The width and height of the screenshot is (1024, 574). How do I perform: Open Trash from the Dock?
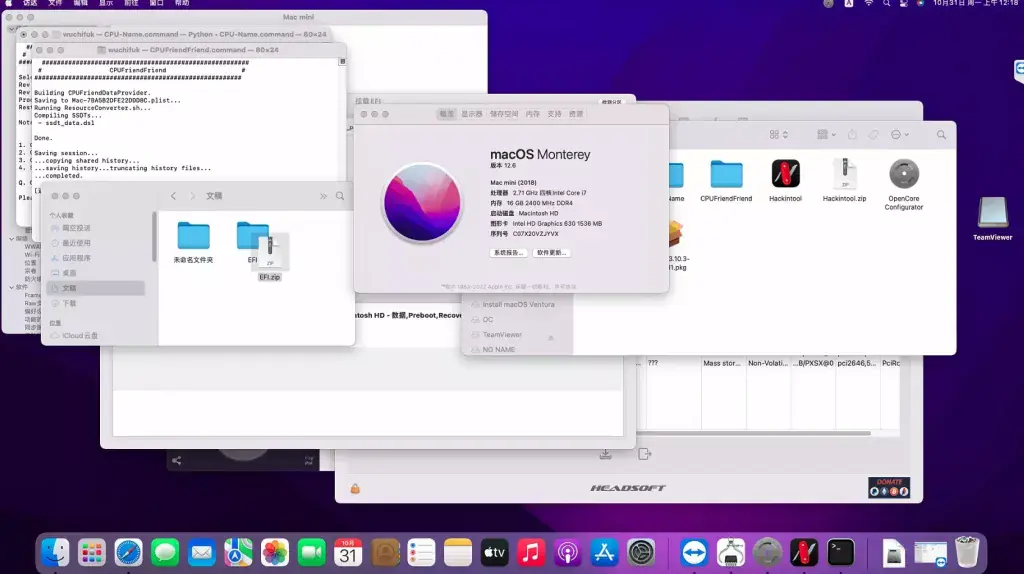tap(967, 553)
